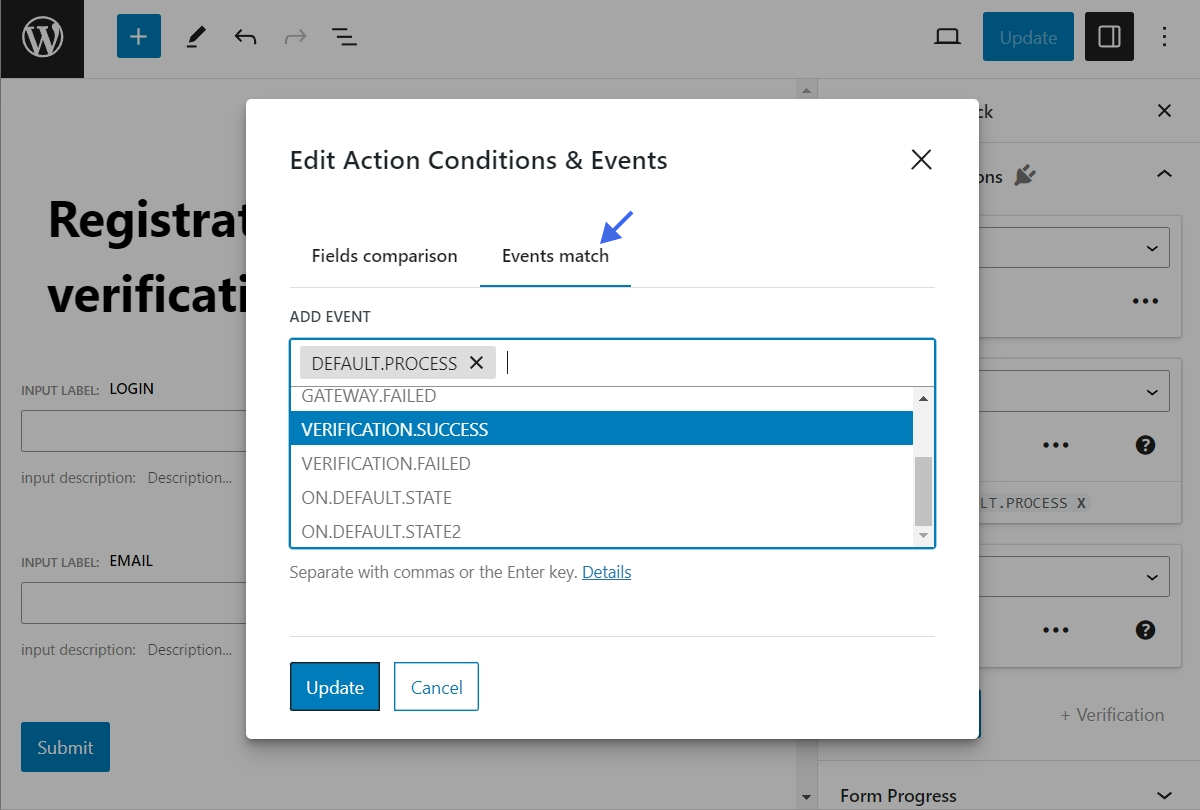The height and width of the screenshot is (810, 1200).
Task: Click the event dropdown scrollbar thumb
Action: click(x=923, y=490)
